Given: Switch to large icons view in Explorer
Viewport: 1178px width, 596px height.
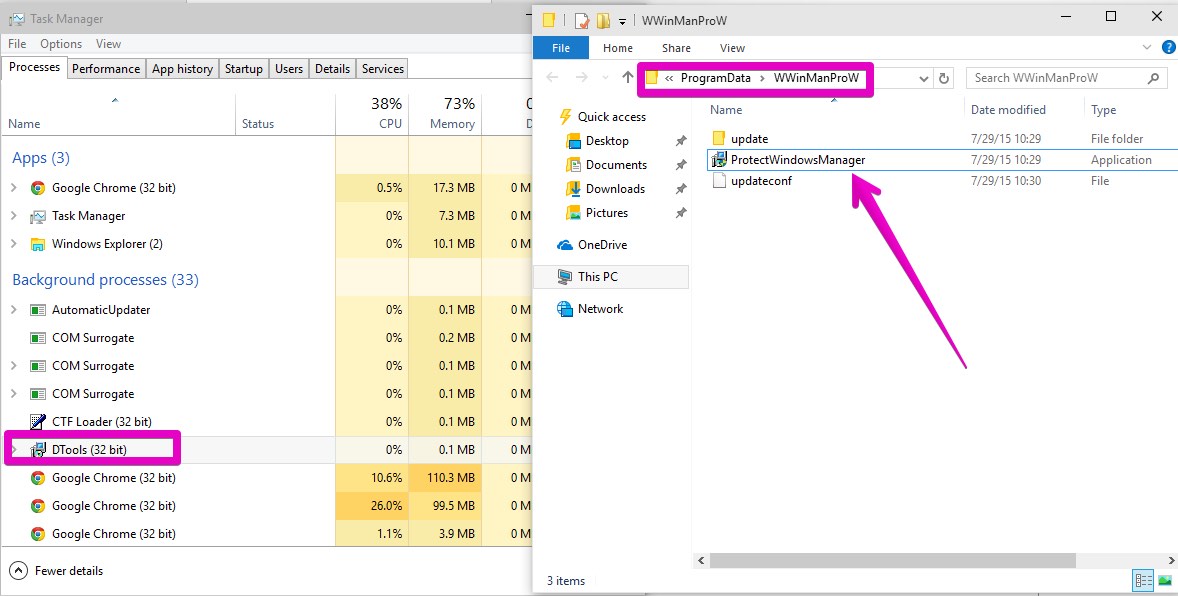Looking at the screenshot, I should click(x=1164, y=580).
